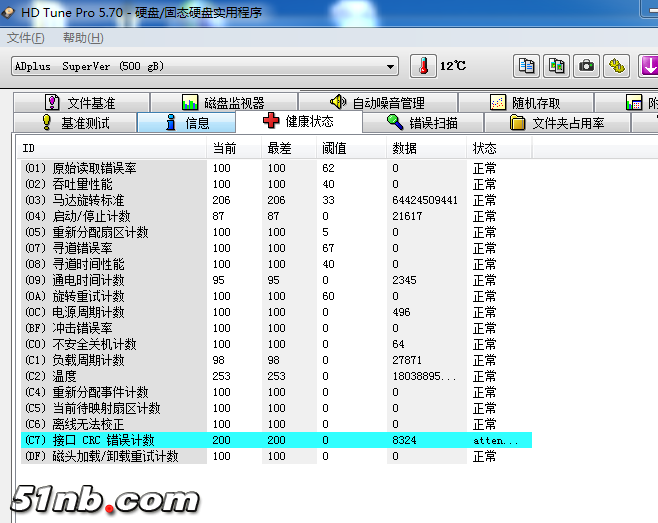Switch to the 磁盘监视器 tab
Viewport: 658px width, 523px height.
pos(223,102)
